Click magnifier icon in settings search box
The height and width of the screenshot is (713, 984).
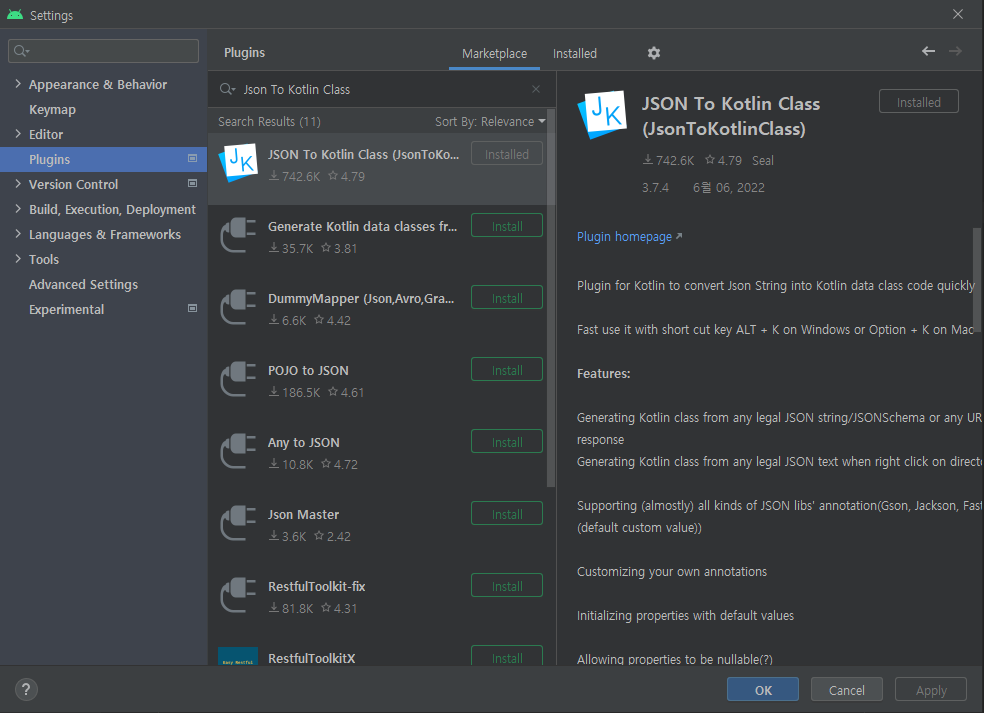click(x=21, y=51)
